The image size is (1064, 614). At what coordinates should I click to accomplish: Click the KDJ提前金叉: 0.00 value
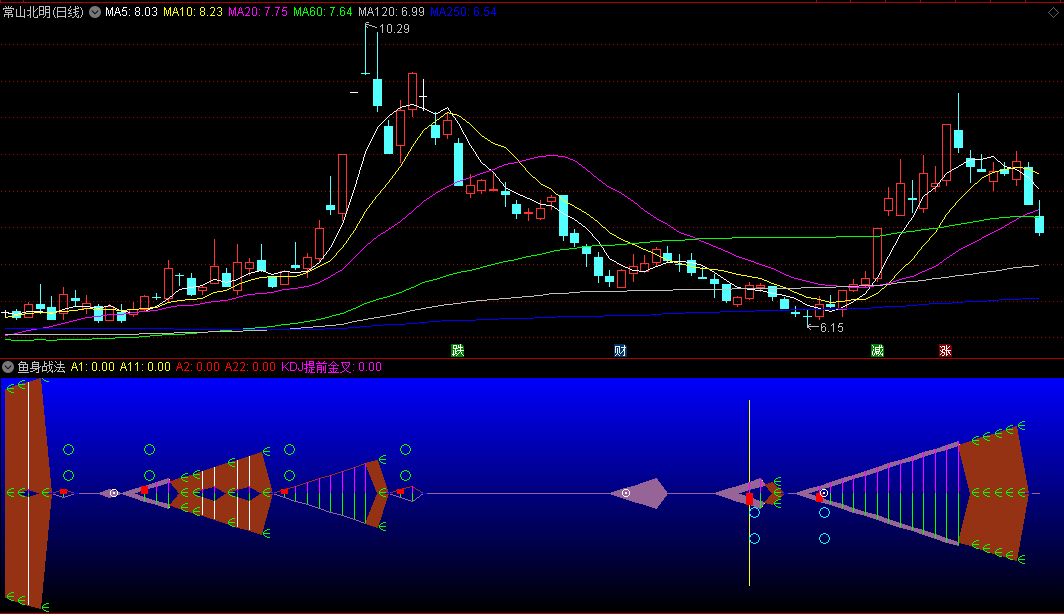click(x=331, y=367)
